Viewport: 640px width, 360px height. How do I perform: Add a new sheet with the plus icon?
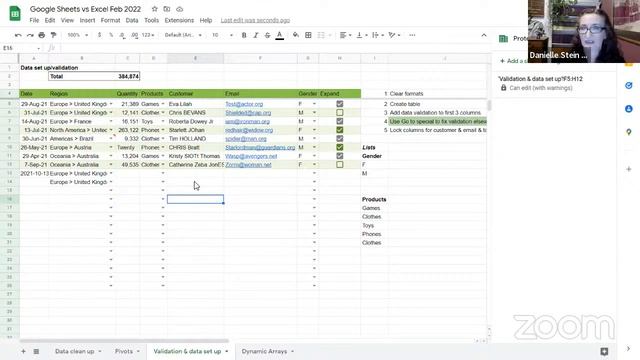pos(23,351)
